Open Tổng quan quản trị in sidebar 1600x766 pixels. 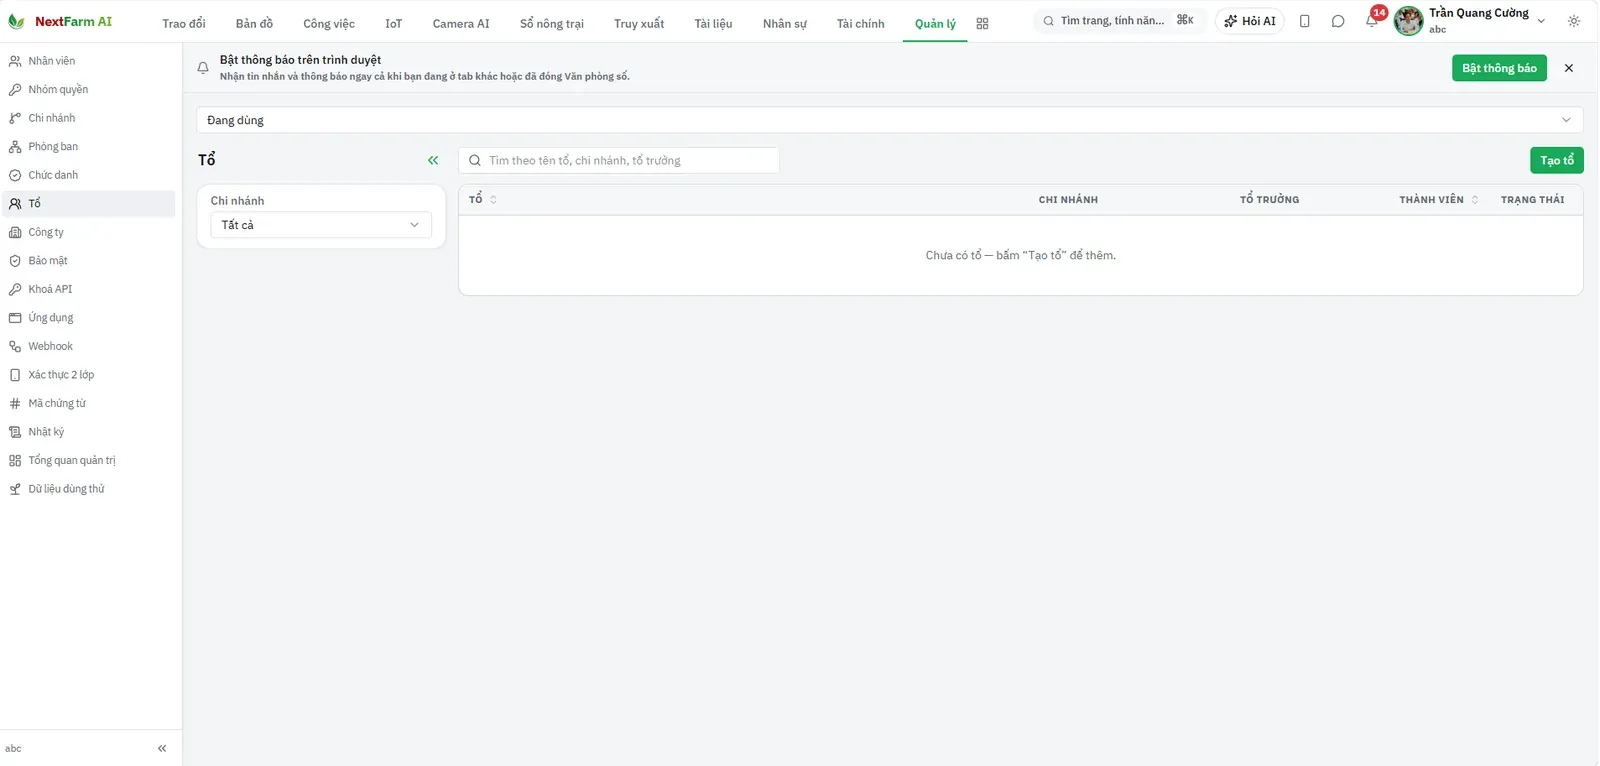(x=89, y=460)
